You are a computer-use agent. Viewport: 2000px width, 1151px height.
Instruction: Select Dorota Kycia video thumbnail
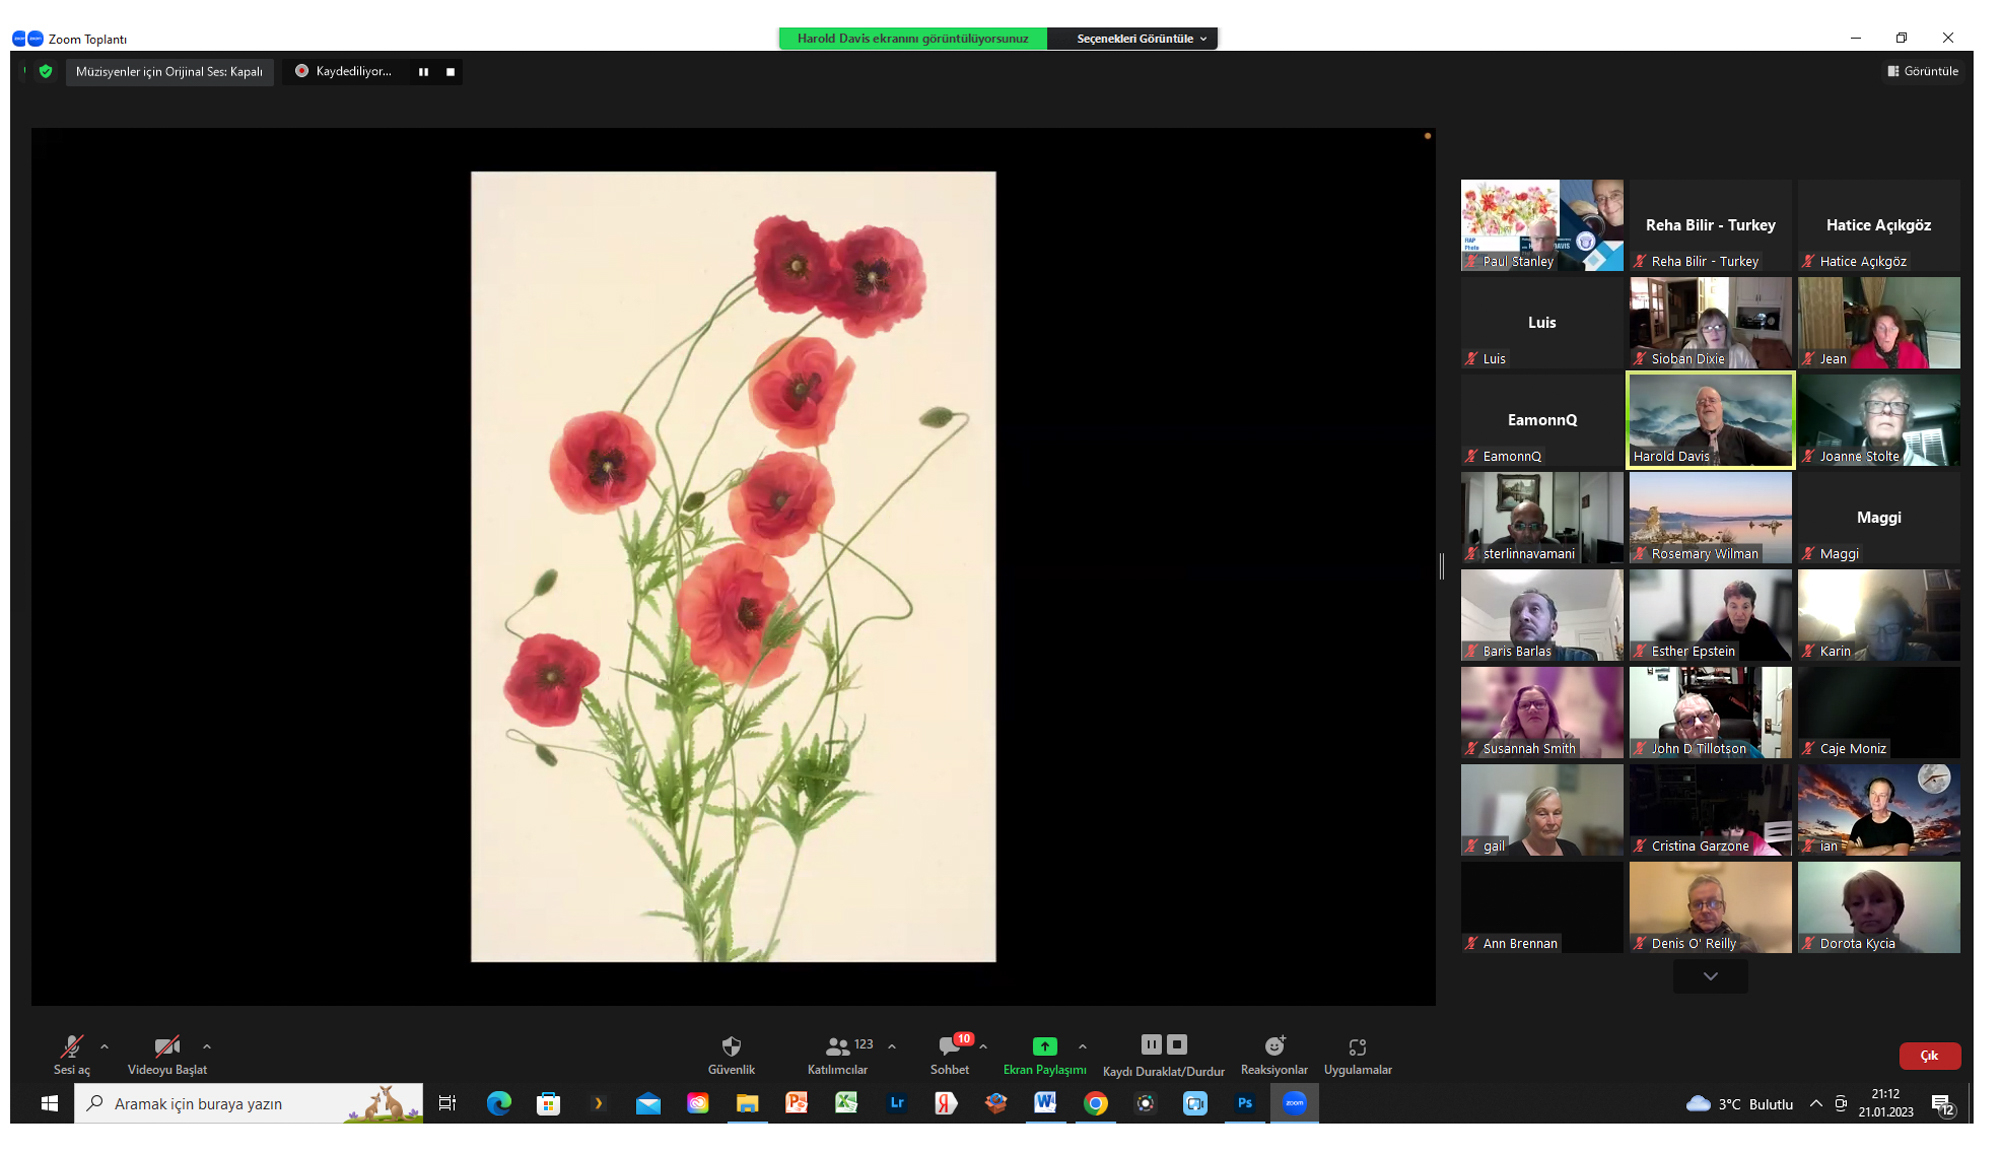[1878, 907]
